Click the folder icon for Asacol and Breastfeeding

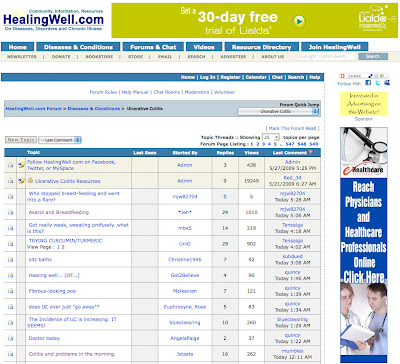pos(11,212)
